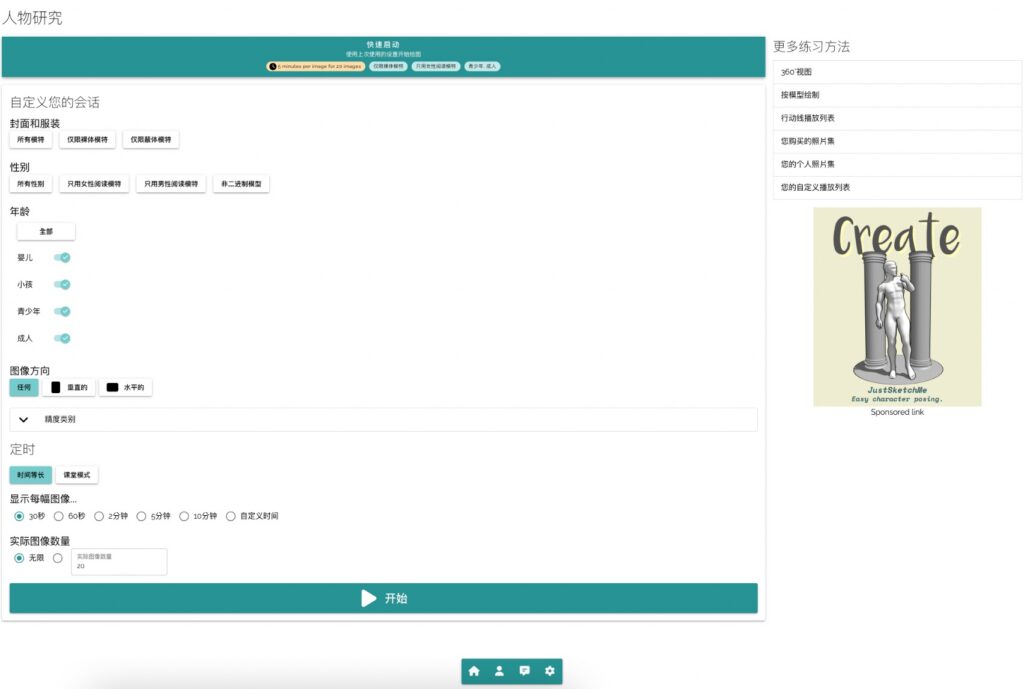Click the 所有性别 gender button
1024x689 pixels.
point(31,184)
